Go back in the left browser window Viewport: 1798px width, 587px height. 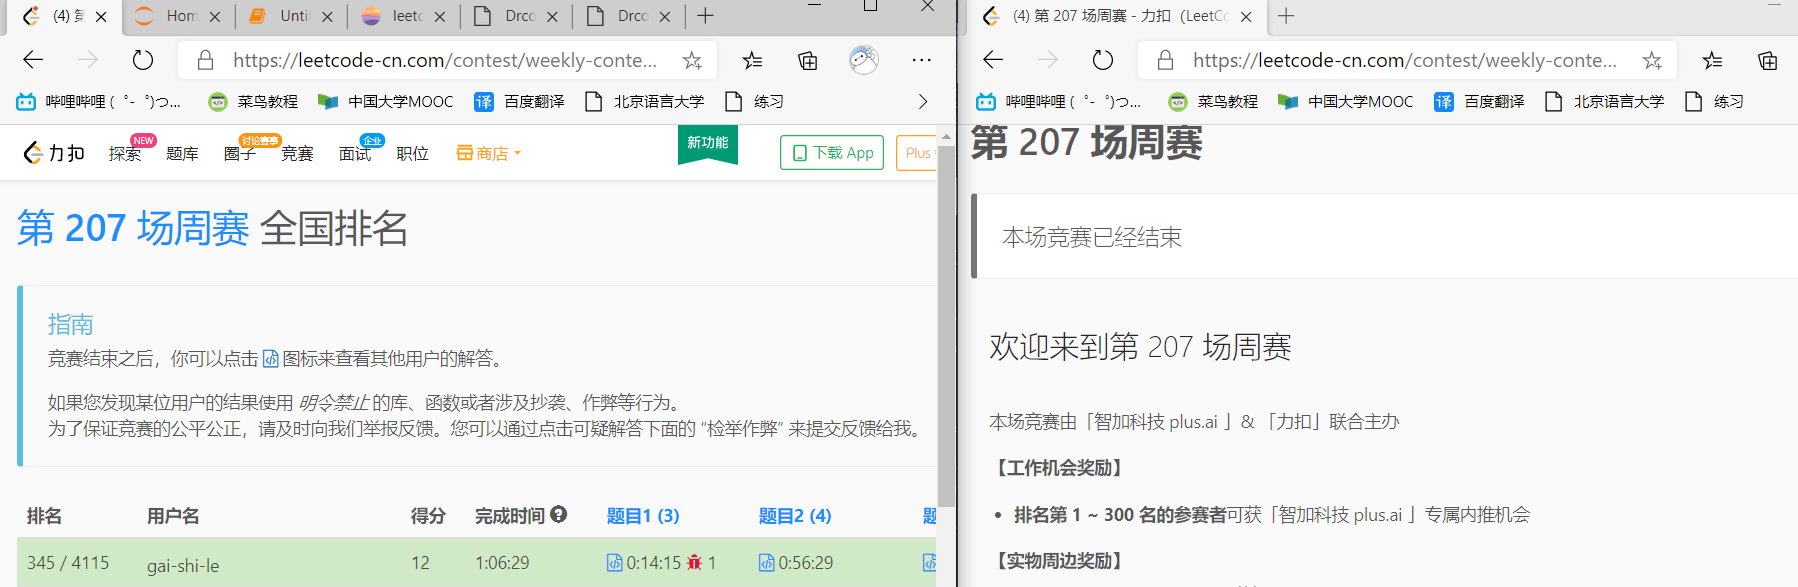tap(33, 60)
